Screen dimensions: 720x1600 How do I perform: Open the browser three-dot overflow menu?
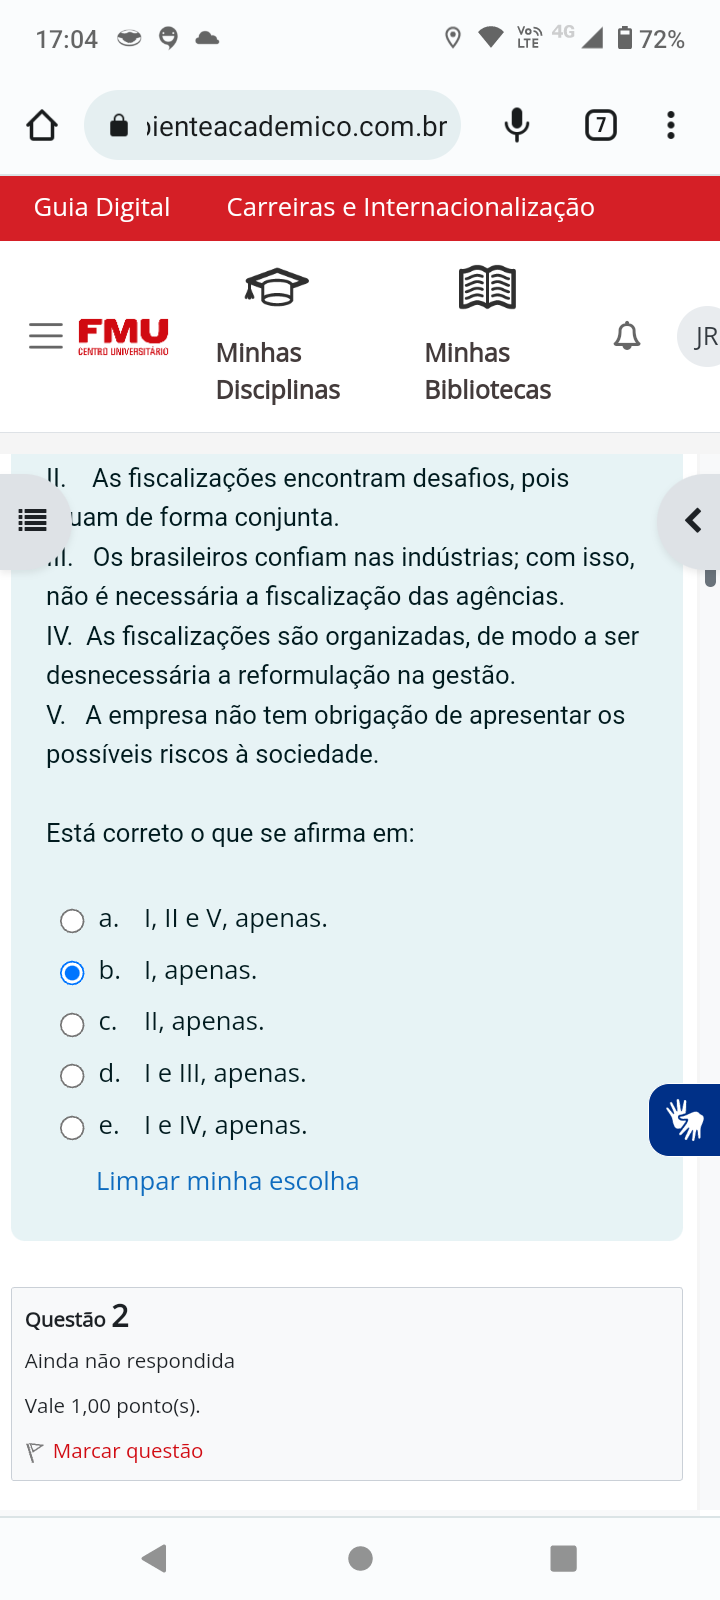pos(671,126)
